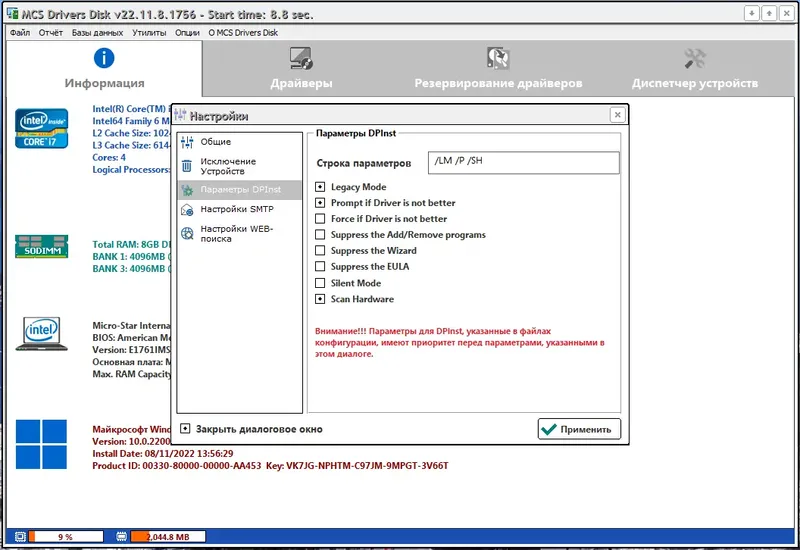Toggle the Scan Hardware checkbox
800x550 pixels.
[320, 299]
